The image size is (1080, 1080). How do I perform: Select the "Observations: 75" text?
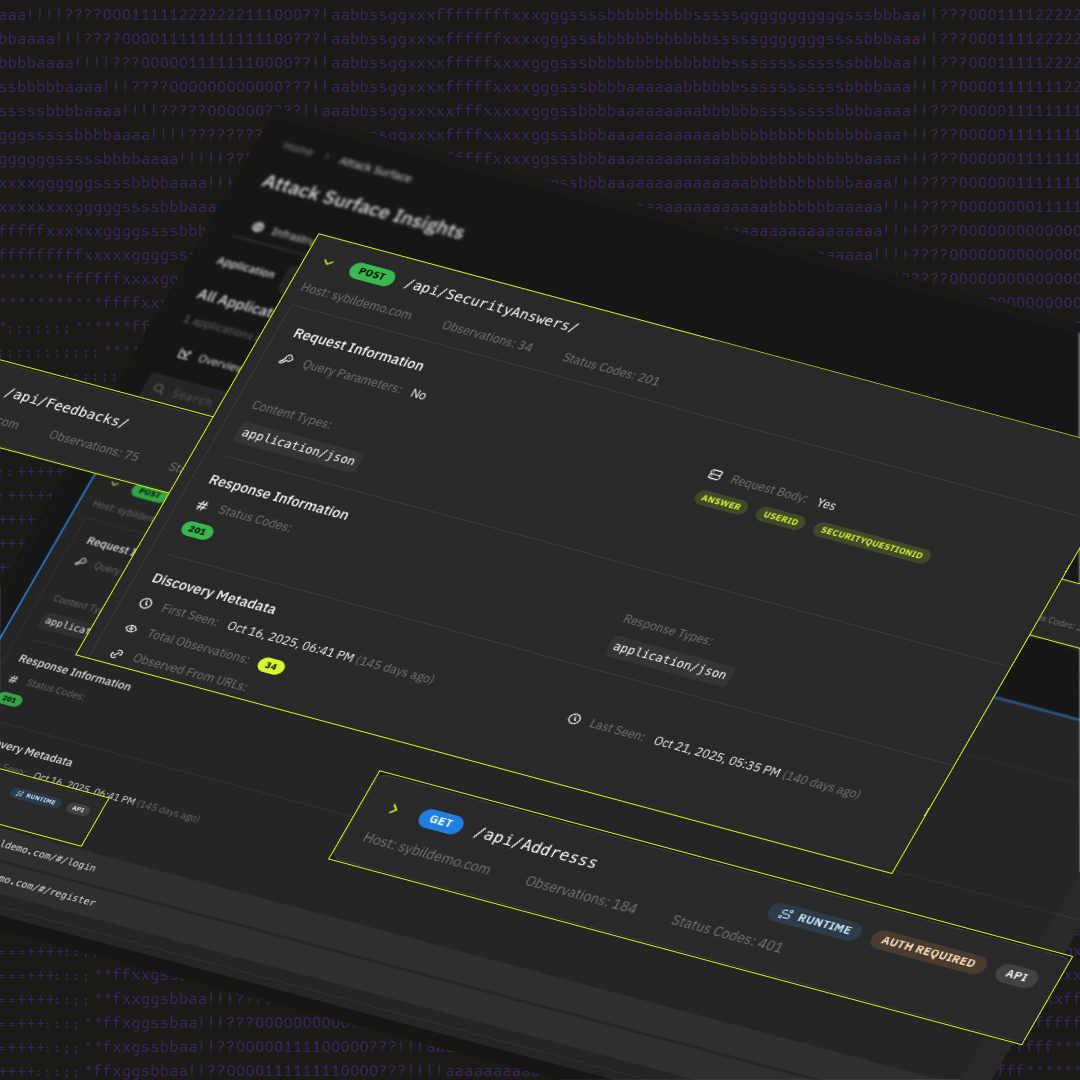(x=94, y=446)
